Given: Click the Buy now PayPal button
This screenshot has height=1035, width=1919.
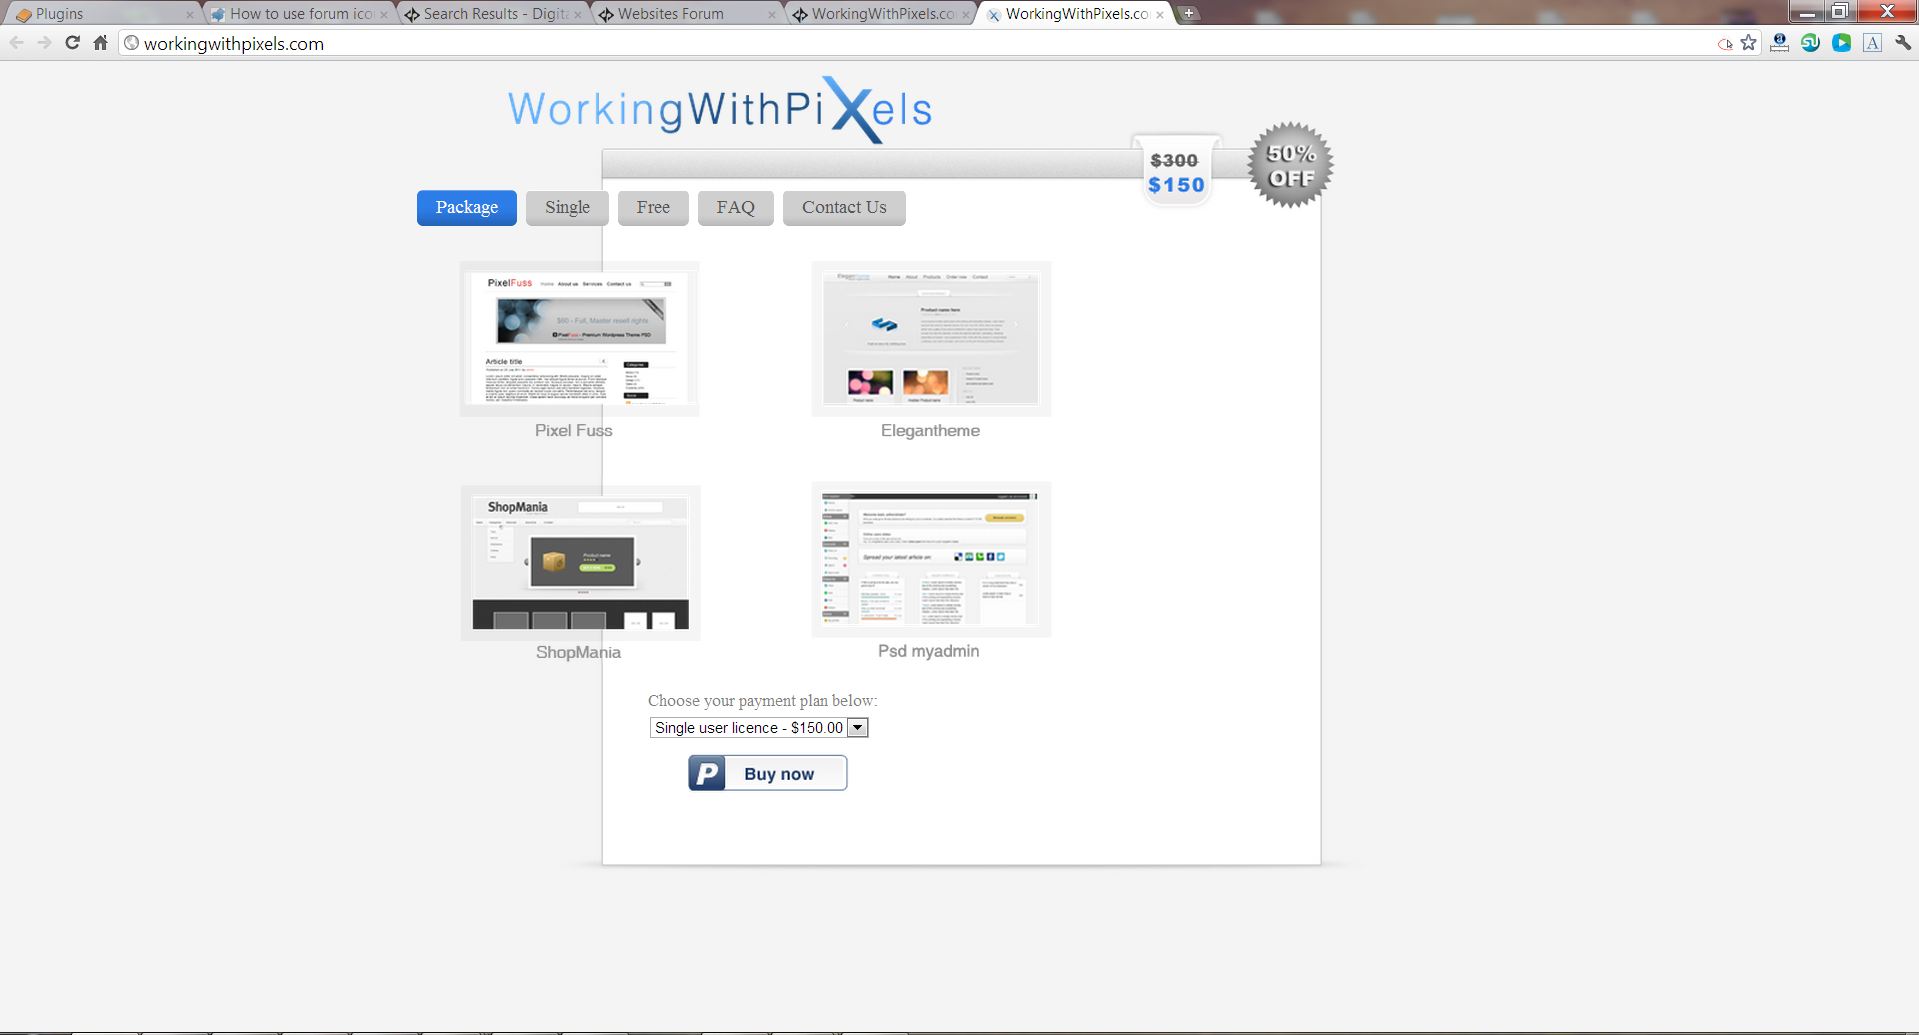Looking at the screenshot, I should (768, 773).
